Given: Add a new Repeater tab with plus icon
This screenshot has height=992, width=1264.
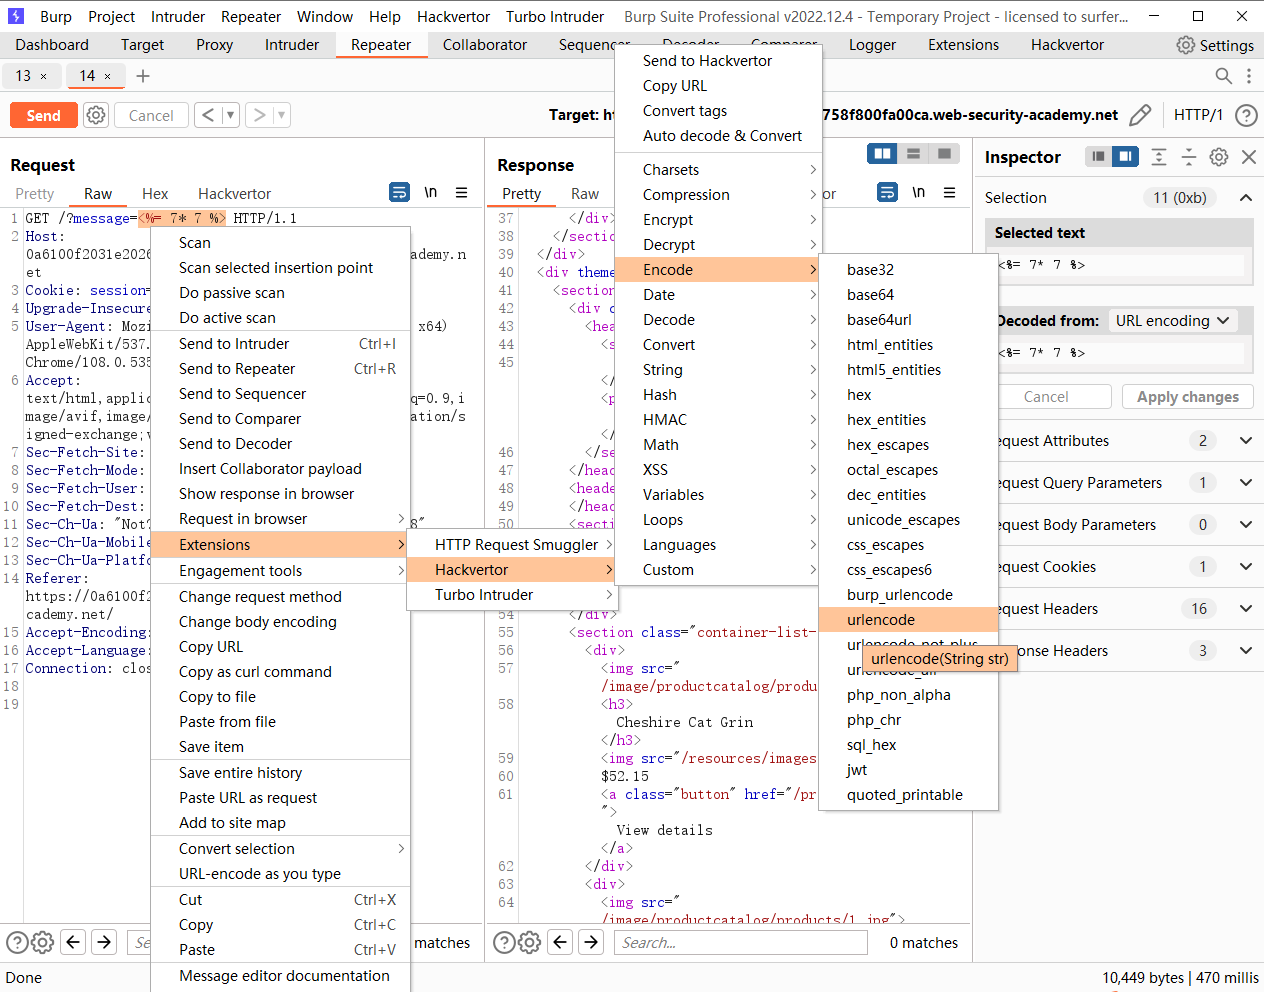Looking at the screenshot, I should 143,76.
